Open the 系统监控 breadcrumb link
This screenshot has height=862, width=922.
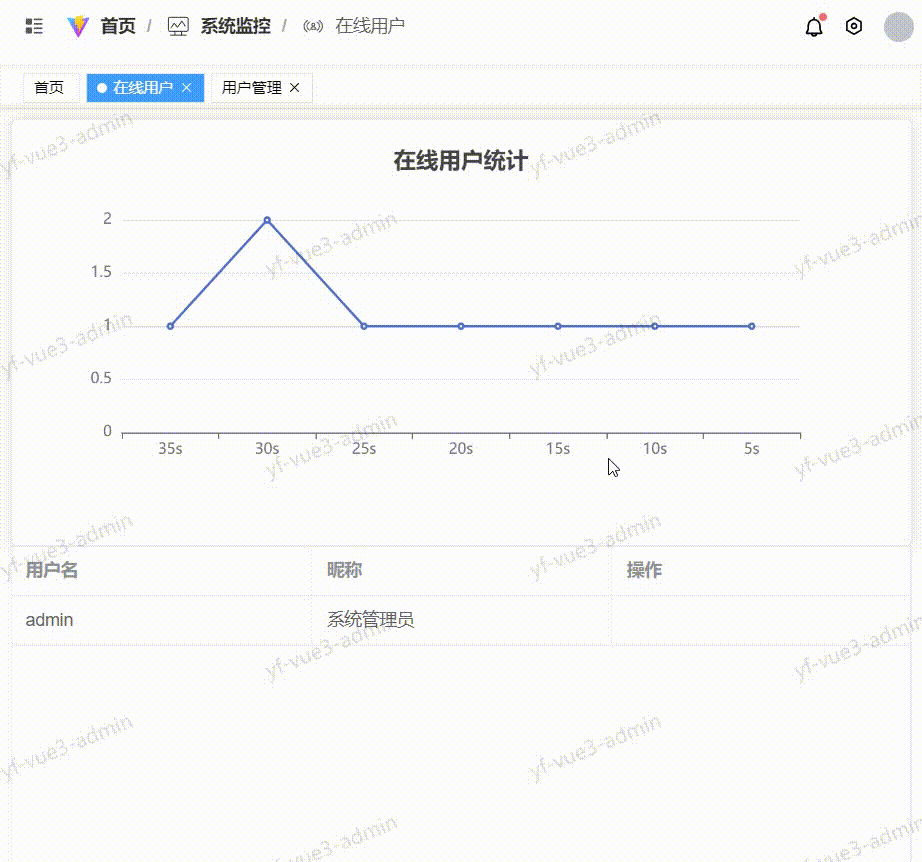tap(236, 26)
